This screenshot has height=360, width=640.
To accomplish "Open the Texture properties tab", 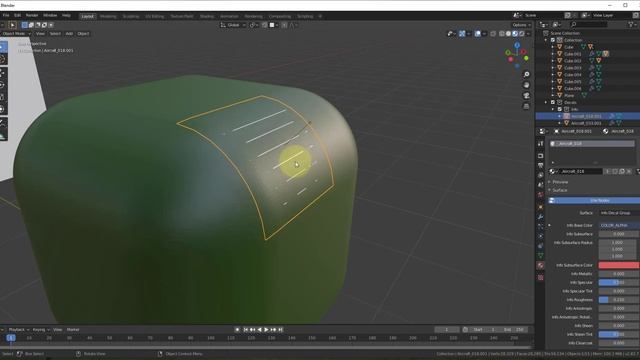I will point(540,278).
